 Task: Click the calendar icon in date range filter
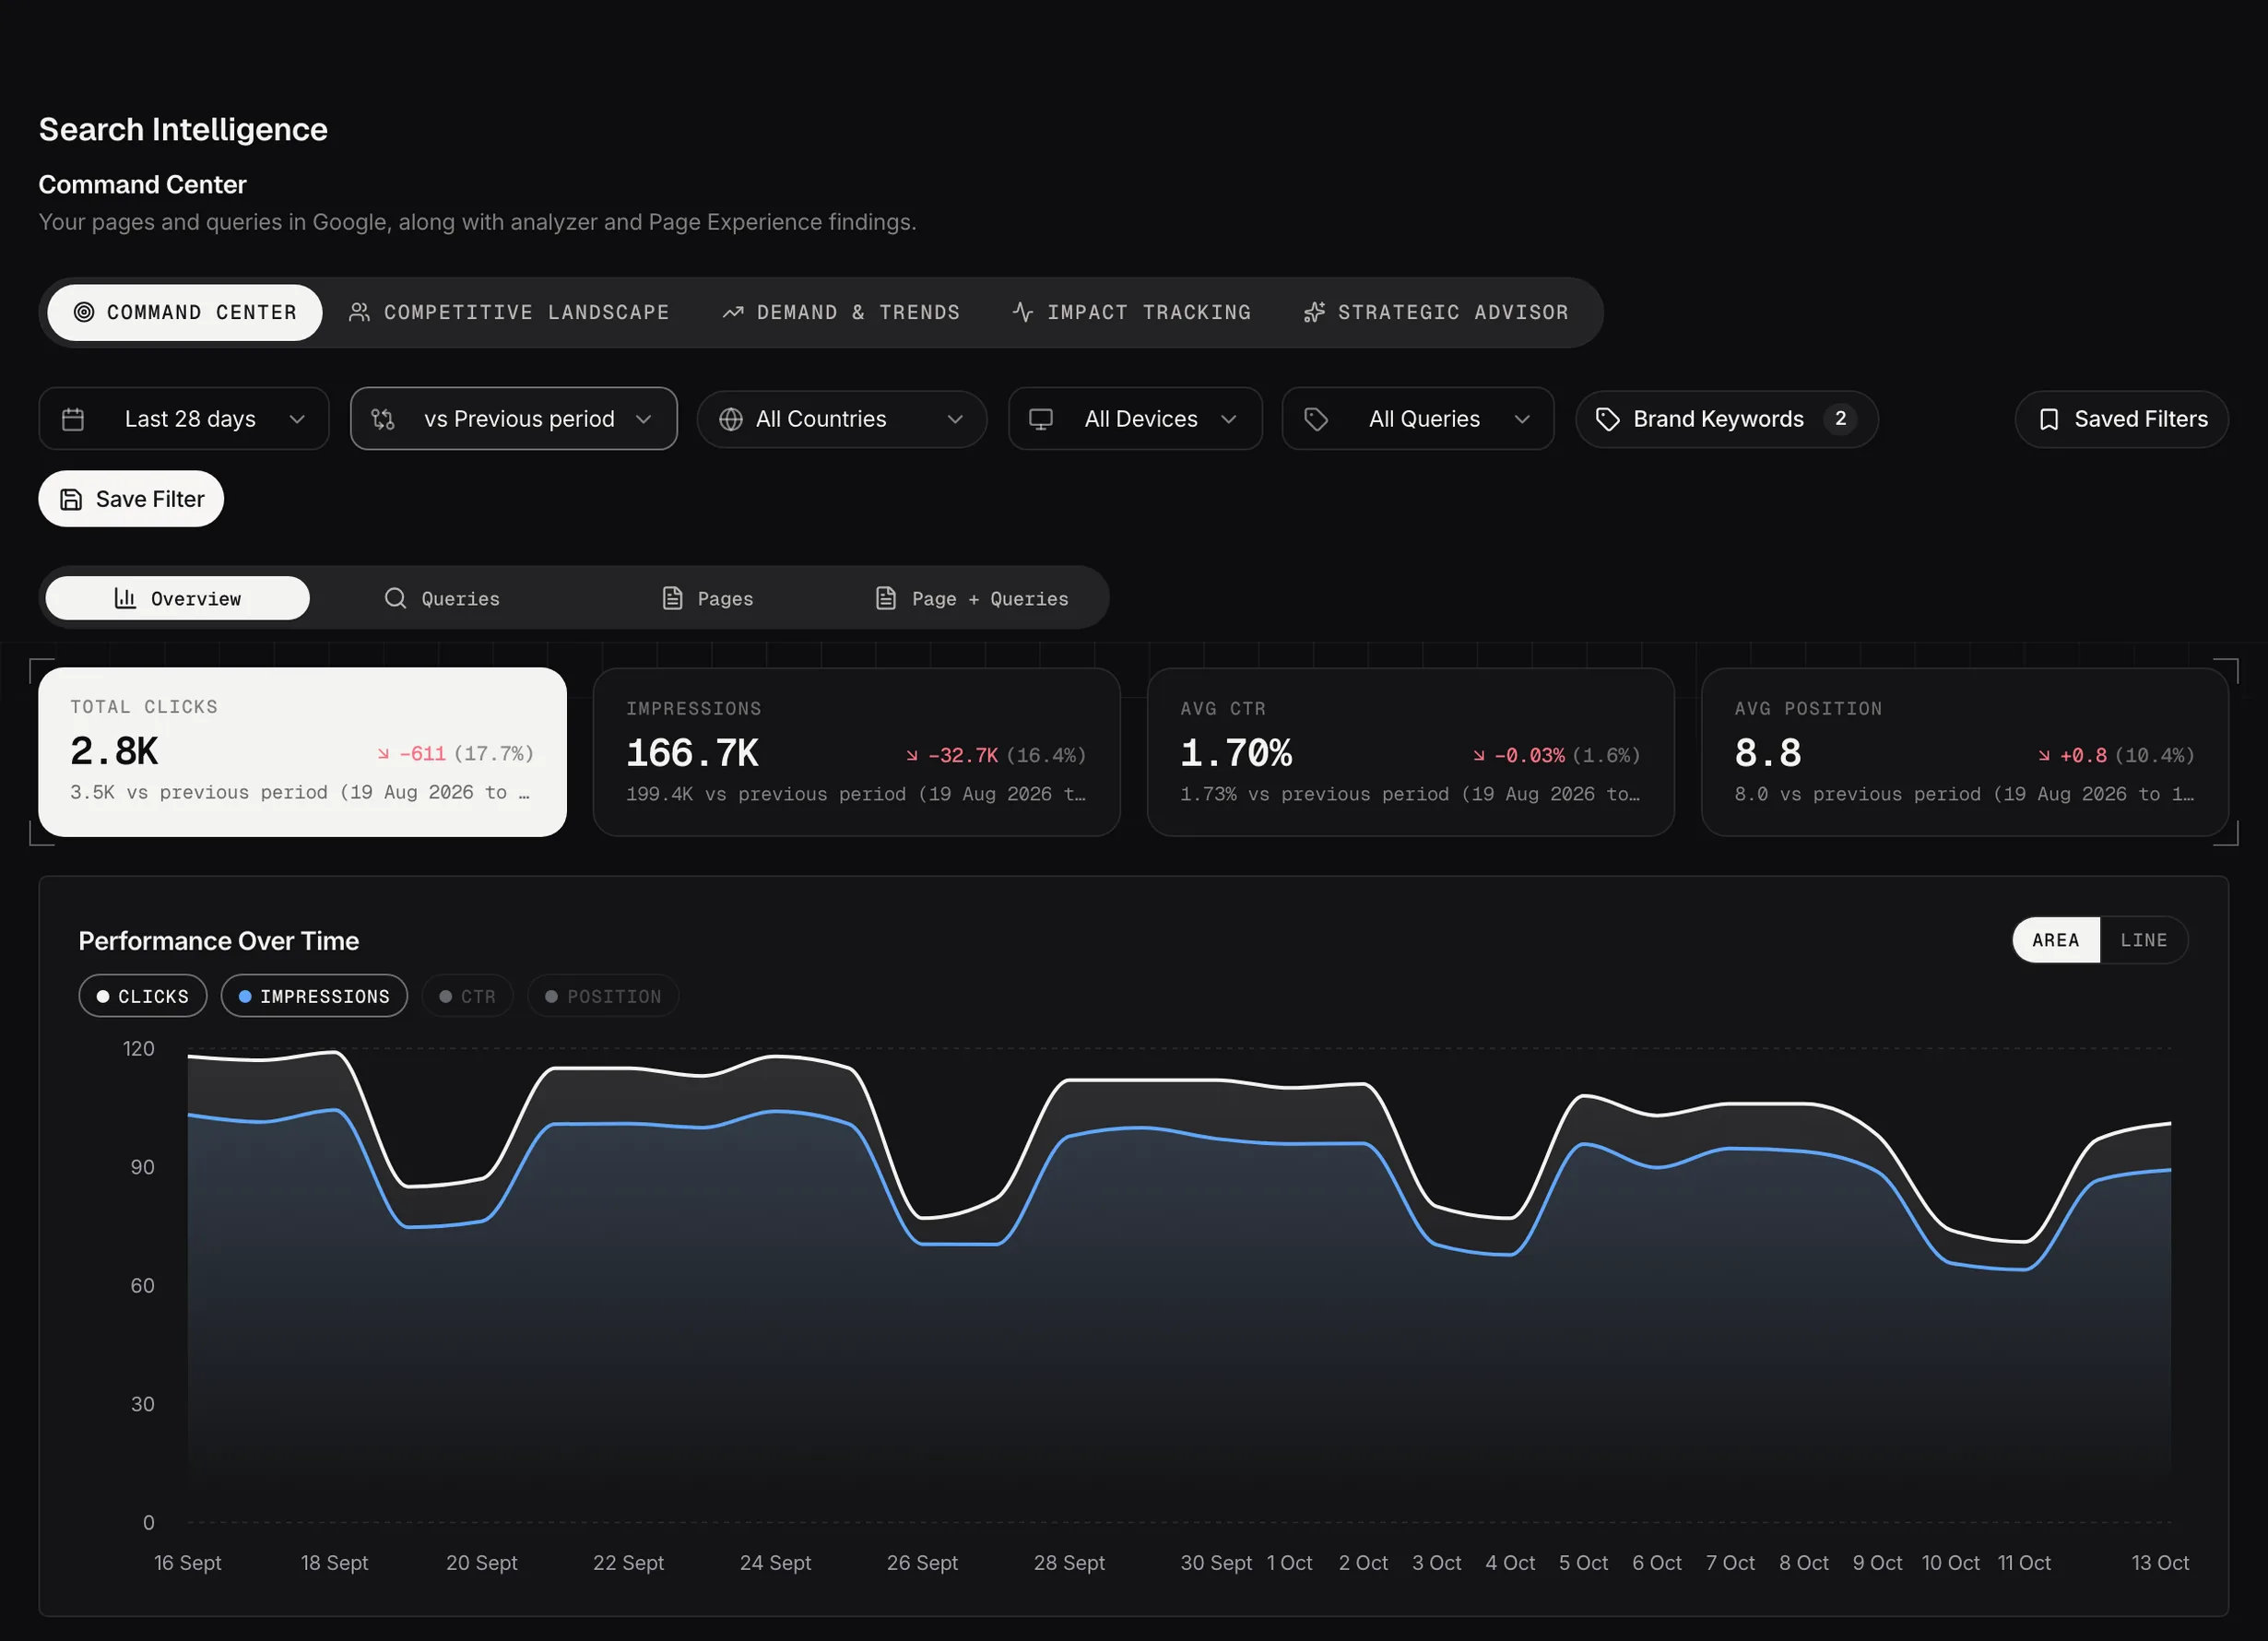(73, 419)
